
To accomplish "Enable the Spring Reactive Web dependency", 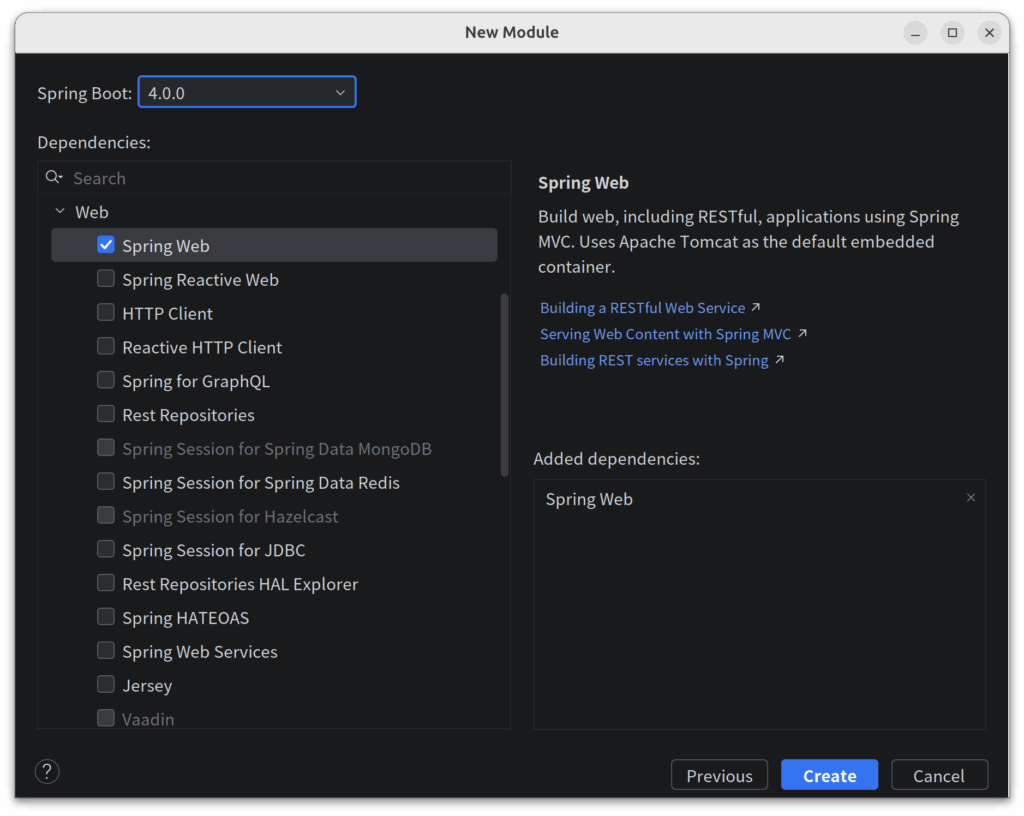I will pyautogui.click(x=106, y=279).
